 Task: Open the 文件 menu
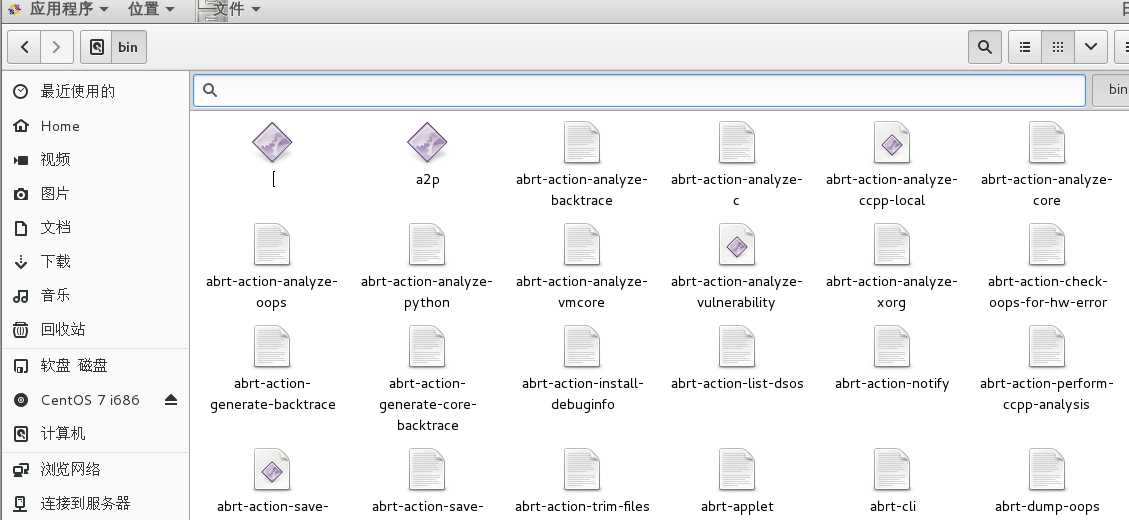click(x=230, y=9)
